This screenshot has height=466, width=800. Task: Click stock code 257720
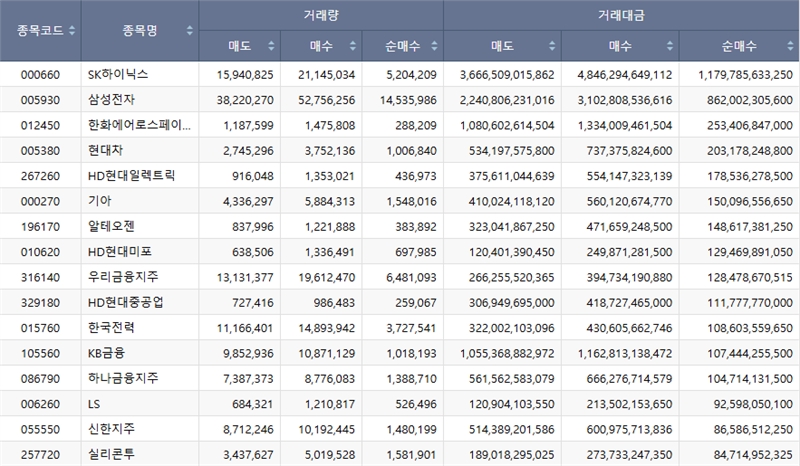point(40,455)
